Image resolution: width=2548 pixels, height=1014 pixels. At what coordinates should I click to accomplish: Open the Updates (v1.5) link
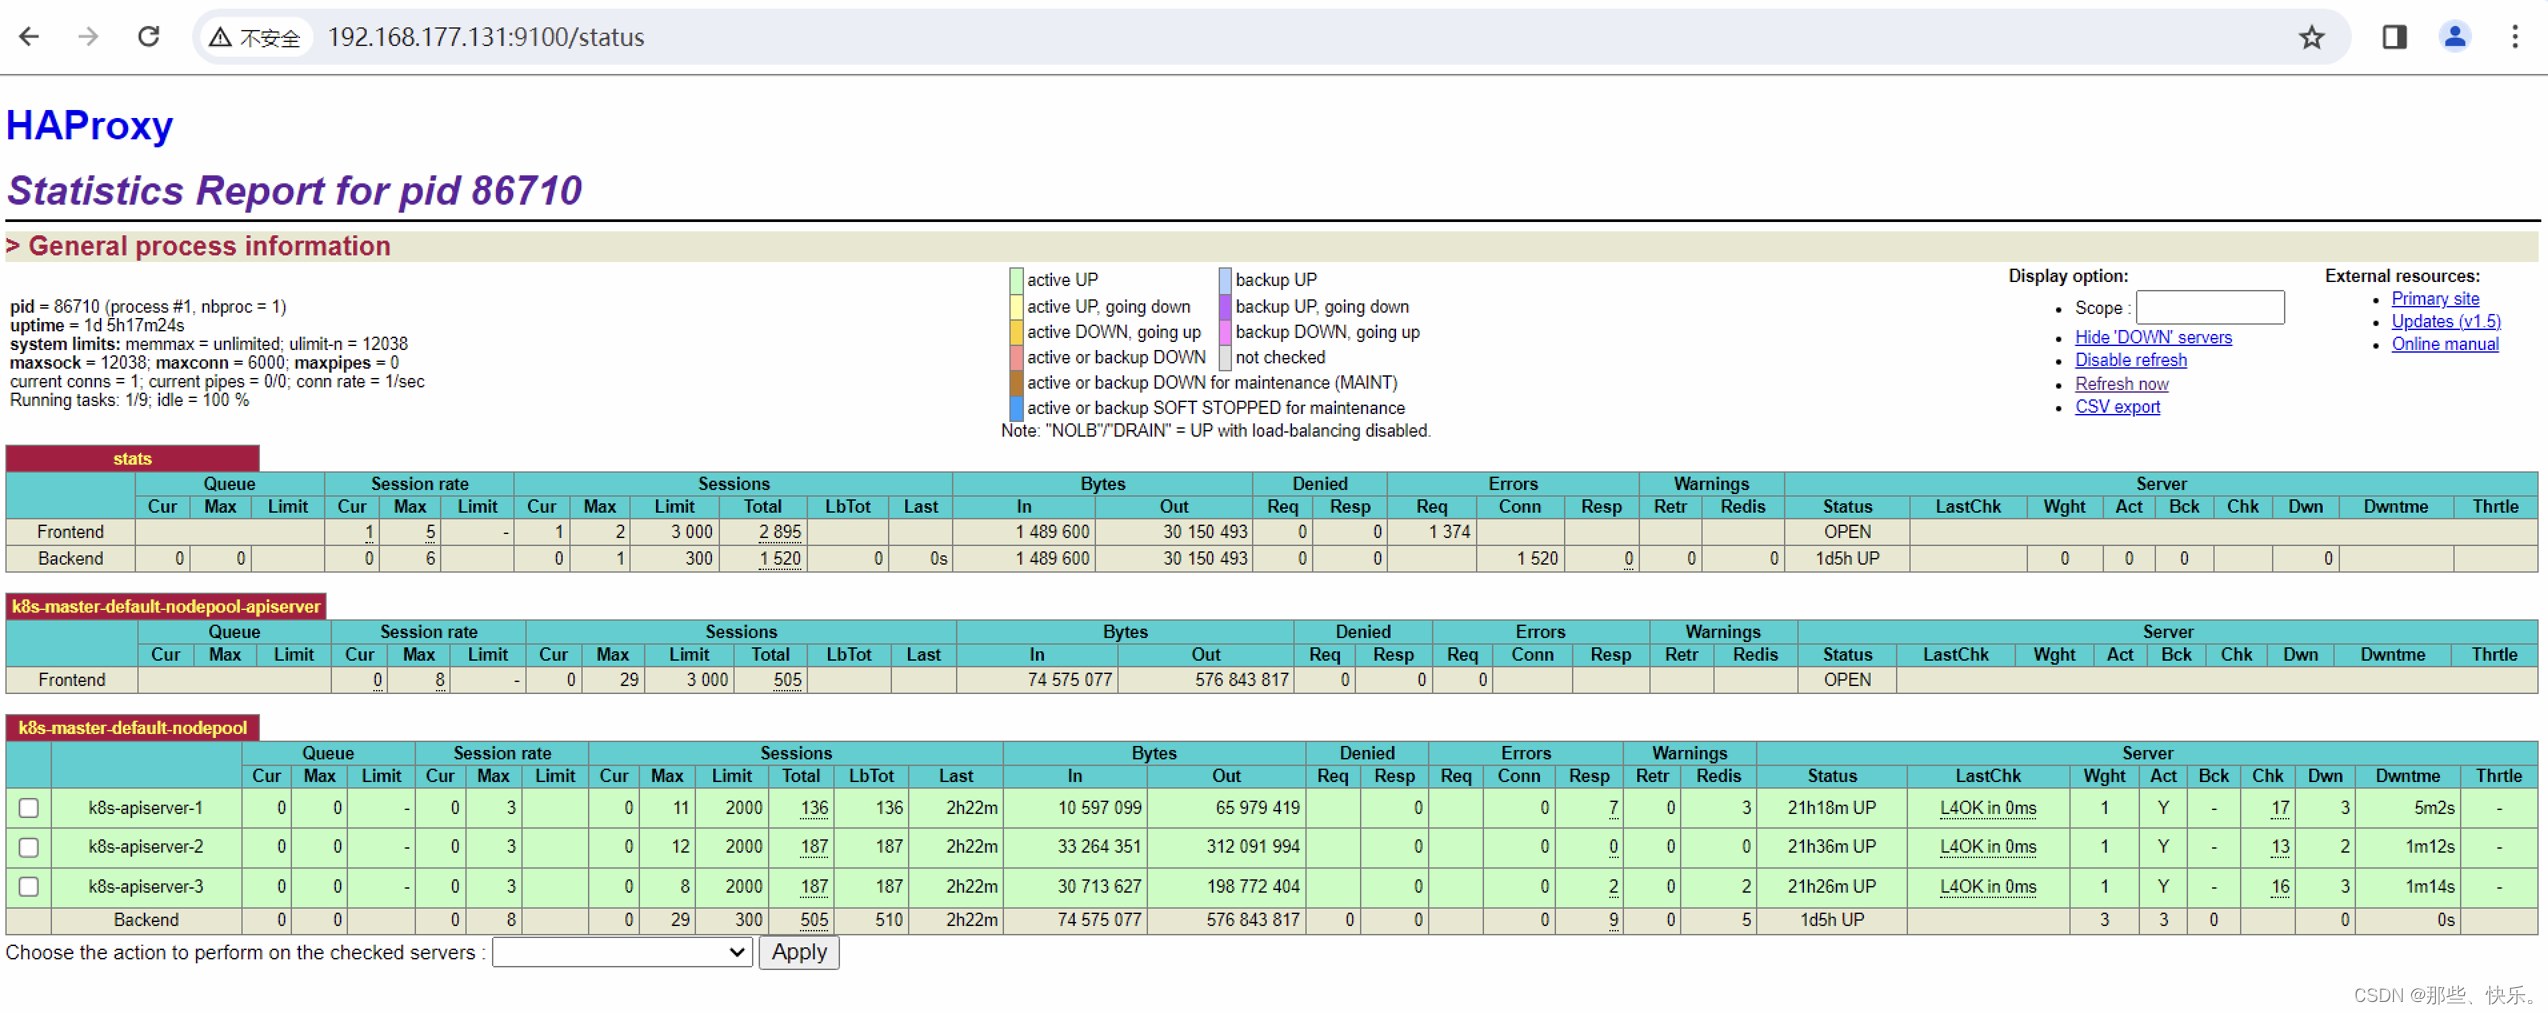[2445, 322]
